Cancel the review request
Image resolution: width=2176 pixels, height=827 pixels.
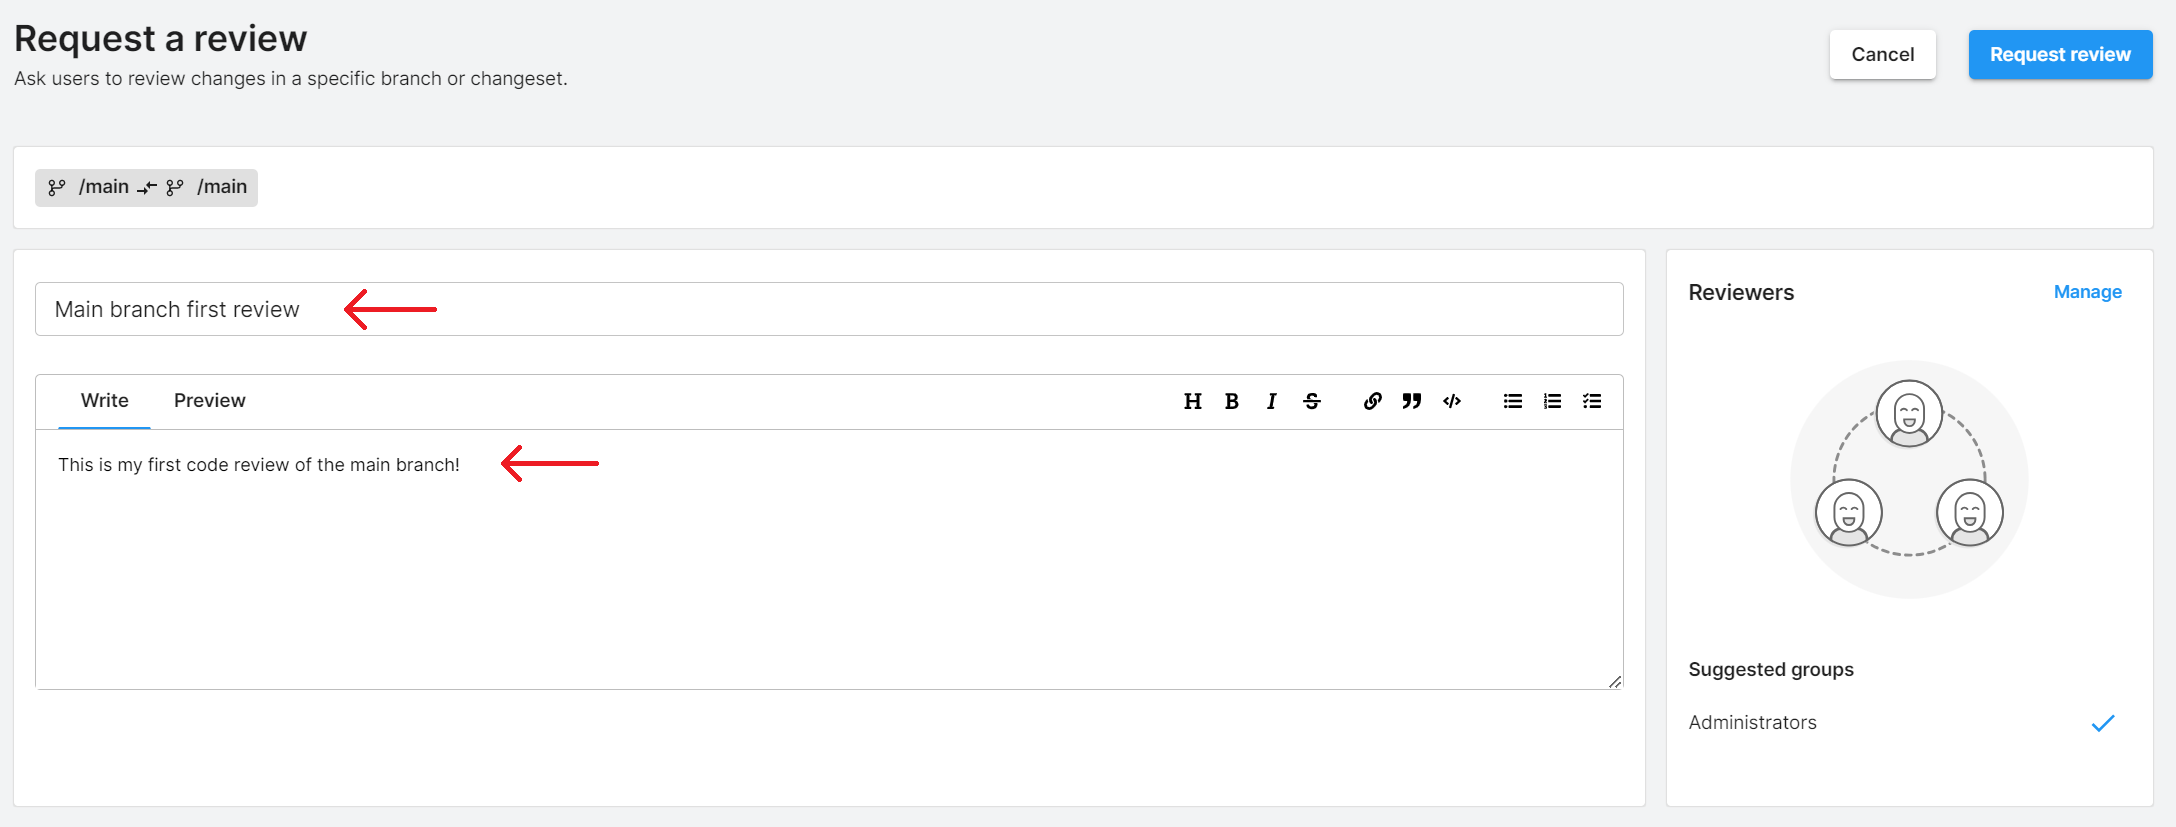click(1882, 55)
